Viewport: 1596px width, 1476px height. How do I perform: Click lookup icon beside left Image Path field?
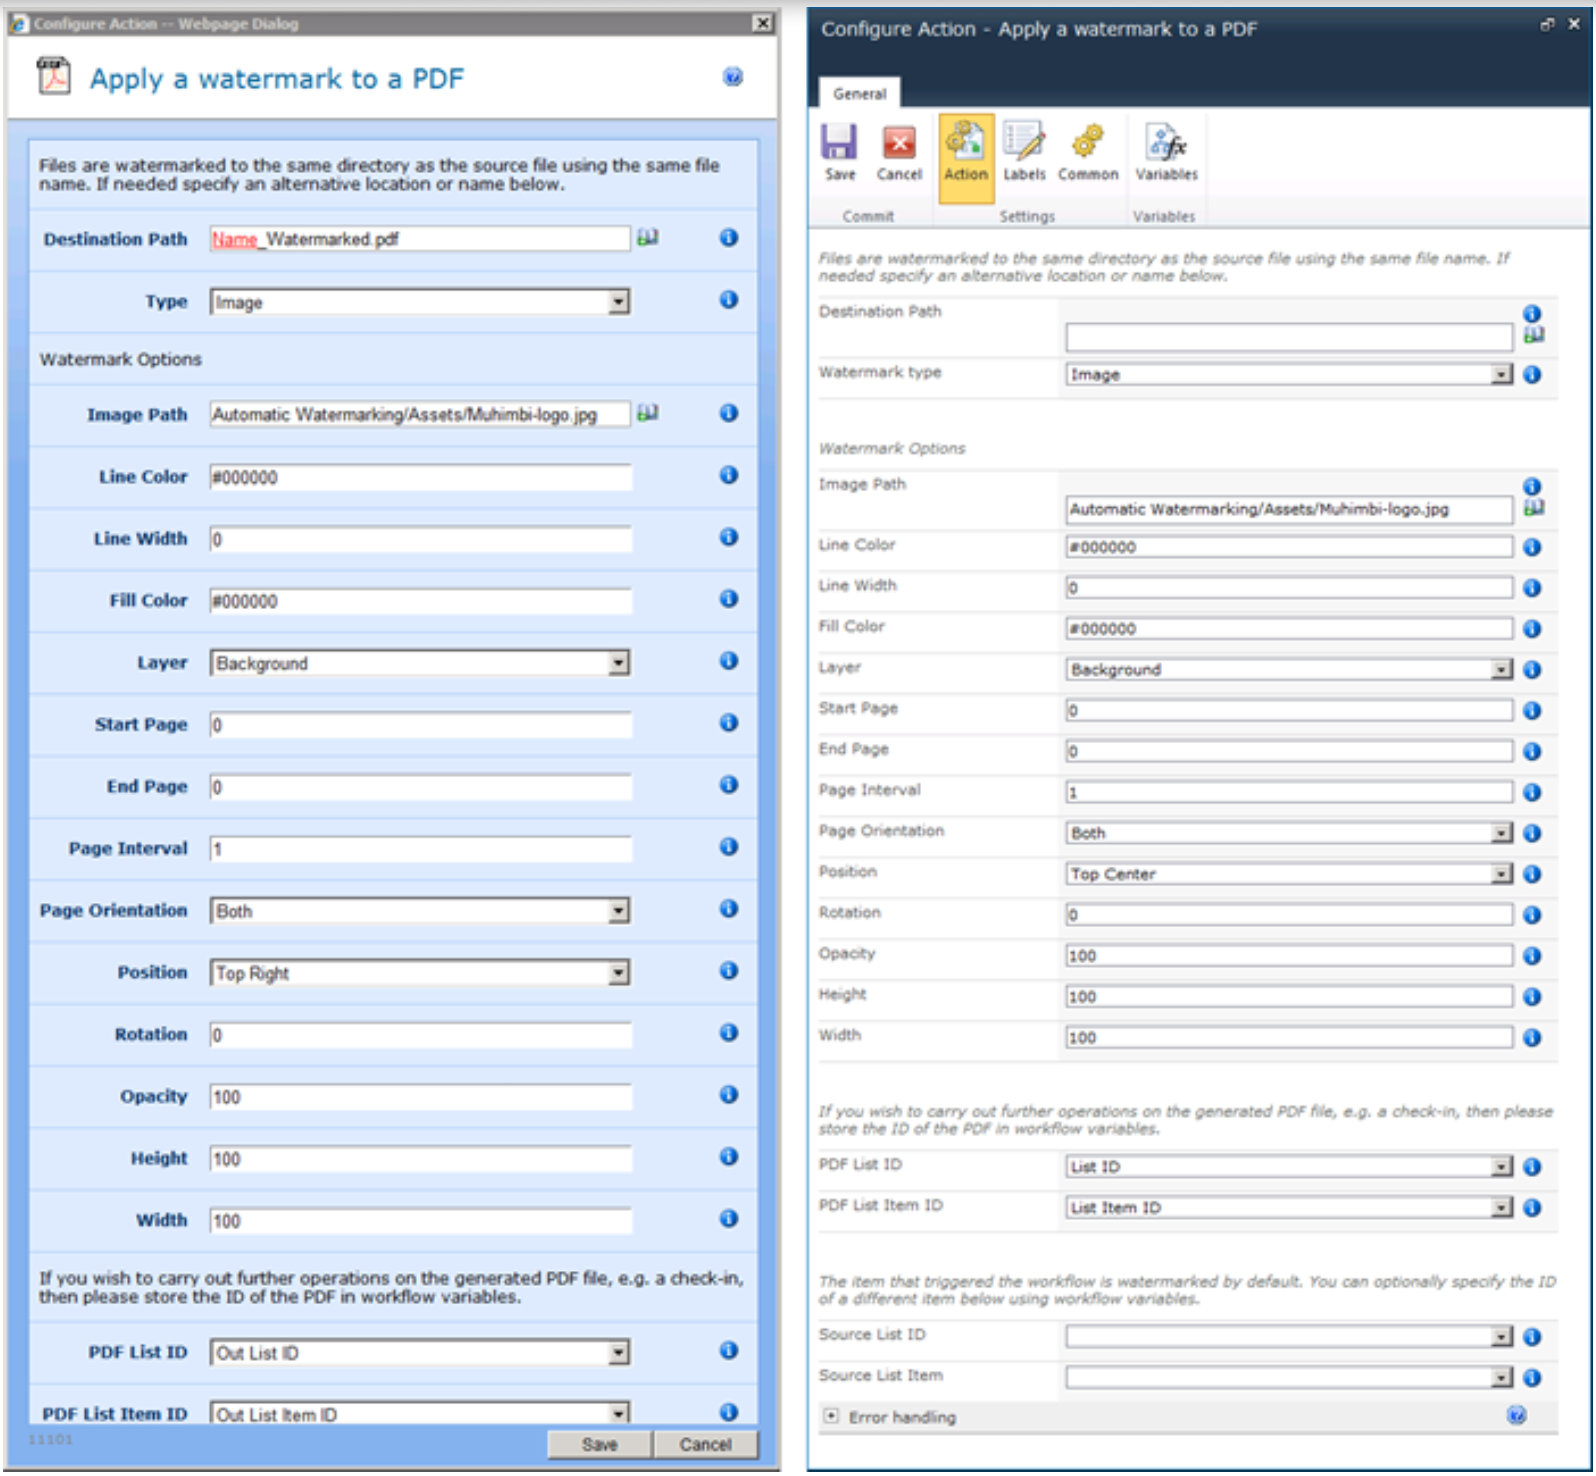(x=648, y=413)
